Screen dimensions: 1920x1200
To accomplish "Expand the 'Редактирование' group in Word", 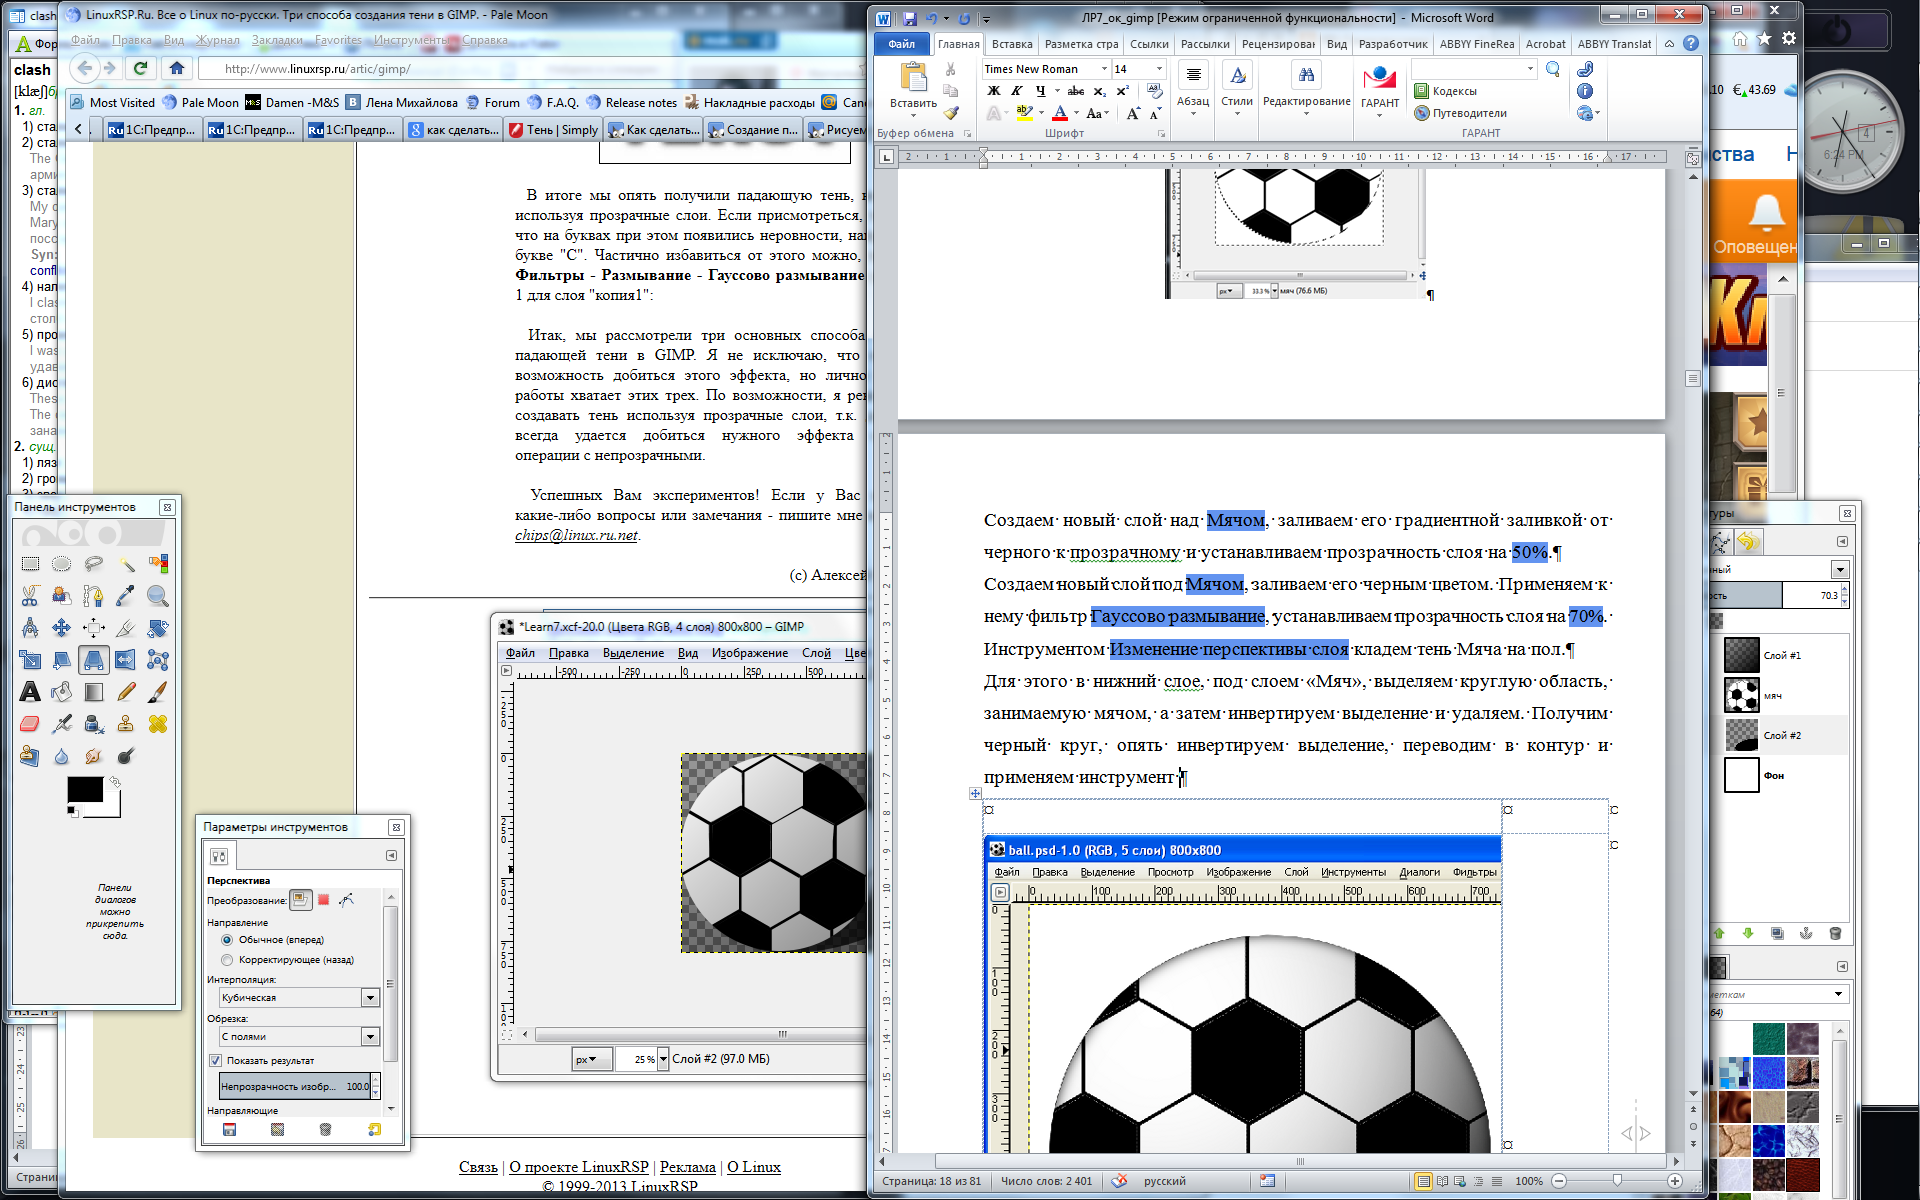I will (1307, 89).
